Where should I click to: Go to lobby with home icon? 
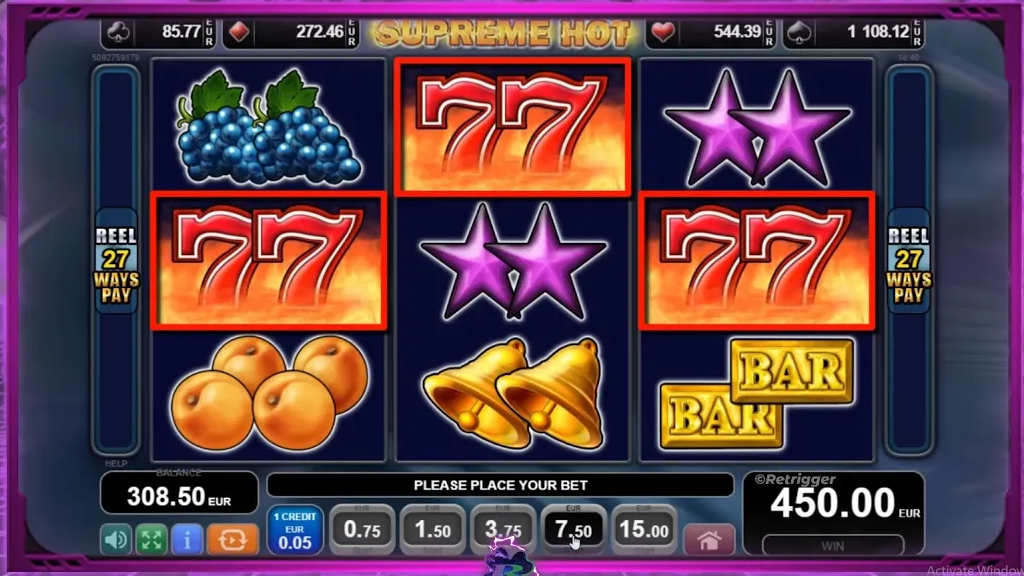709,540
